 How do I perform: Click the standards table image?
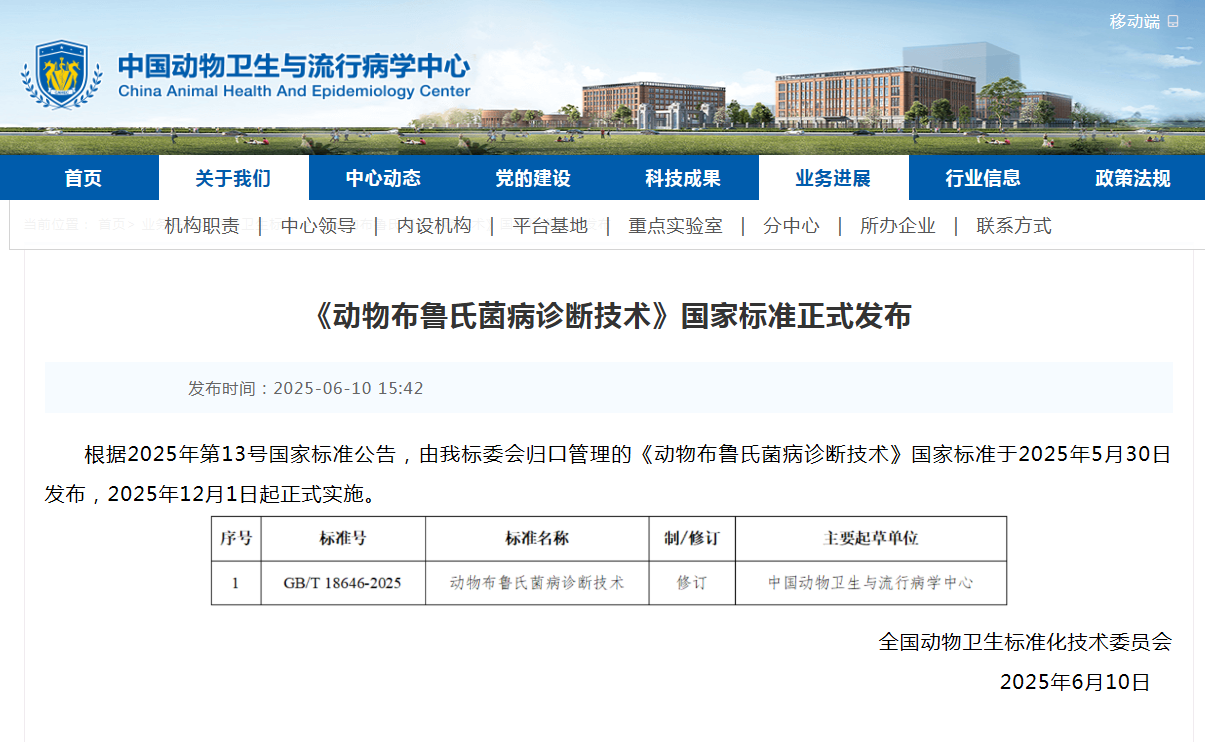pyautogui.click(x=608, y=560)
